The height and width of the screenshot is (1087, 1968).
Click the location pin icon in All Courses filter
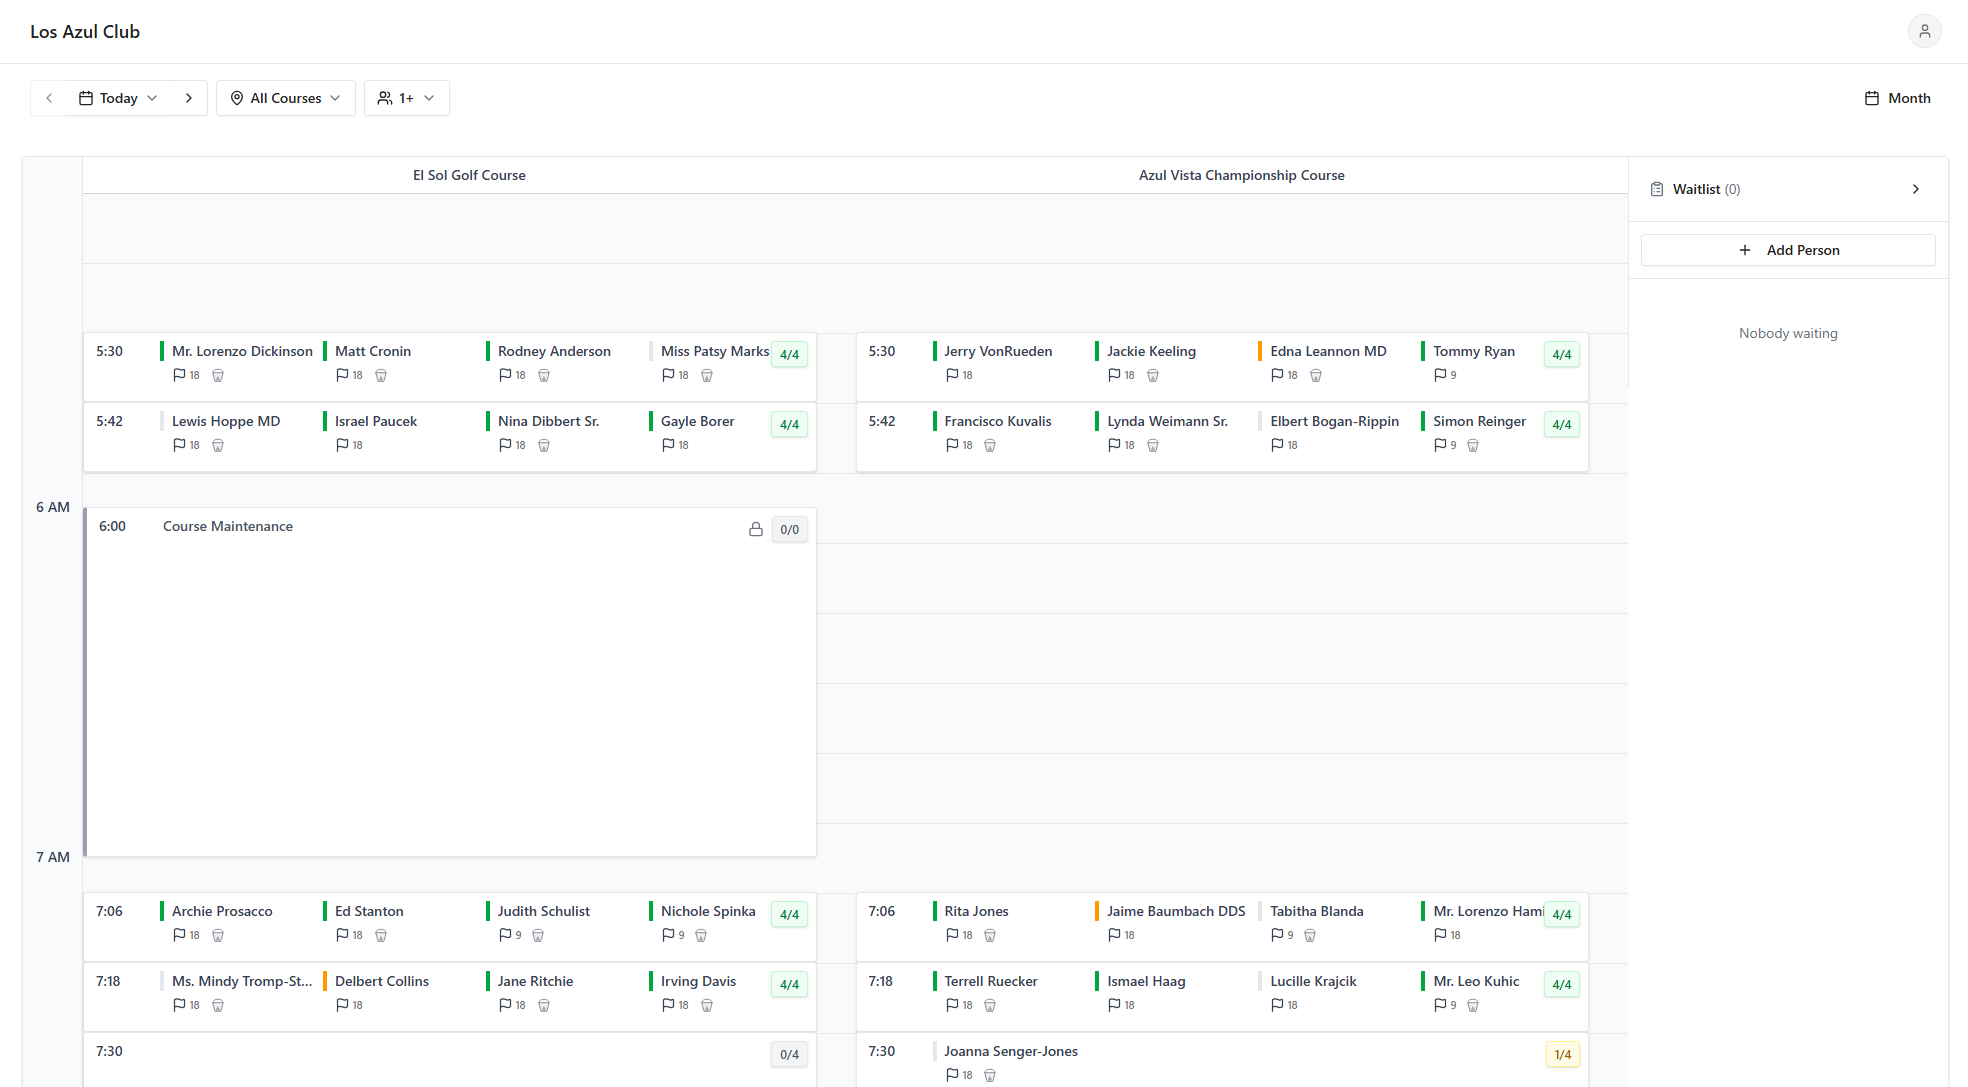coord(237,98)
